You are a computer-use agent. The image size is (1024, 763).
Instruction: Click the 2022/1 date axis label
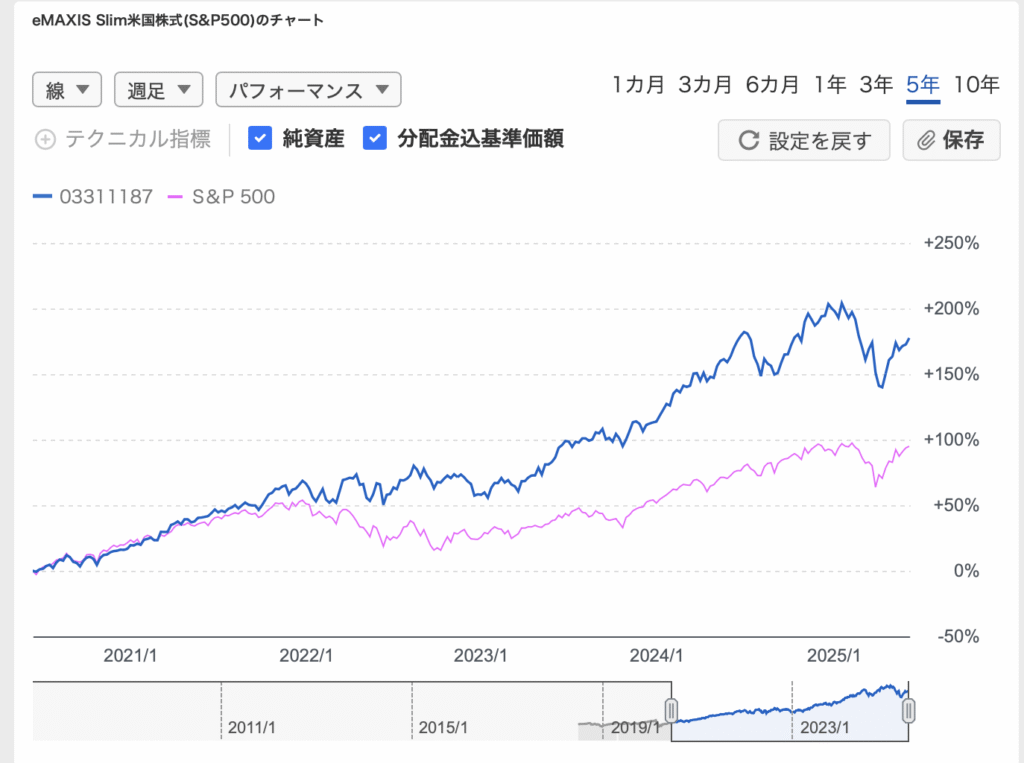pos(306,655)
